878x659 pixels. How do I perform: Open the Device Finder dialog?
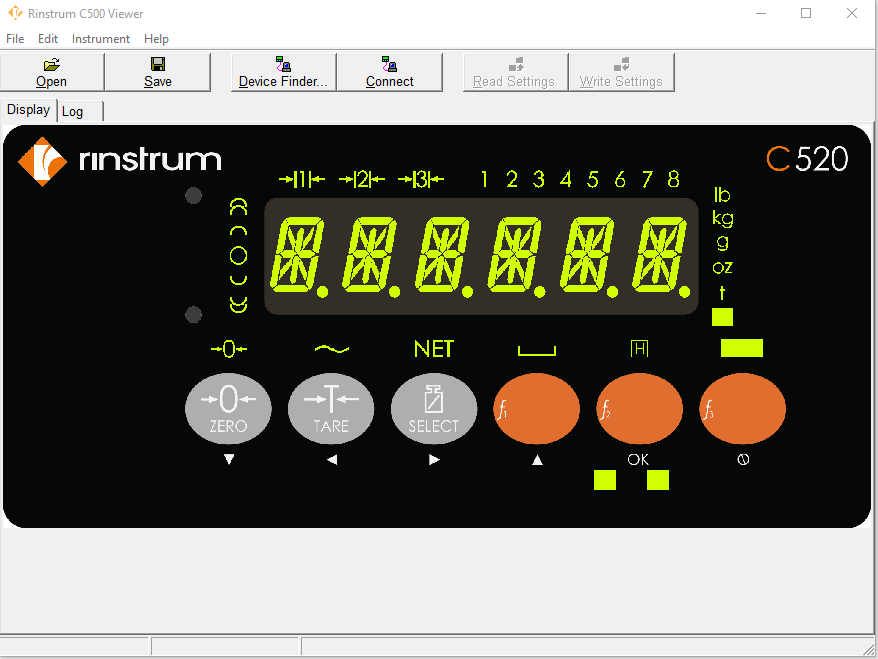[283, 72]
